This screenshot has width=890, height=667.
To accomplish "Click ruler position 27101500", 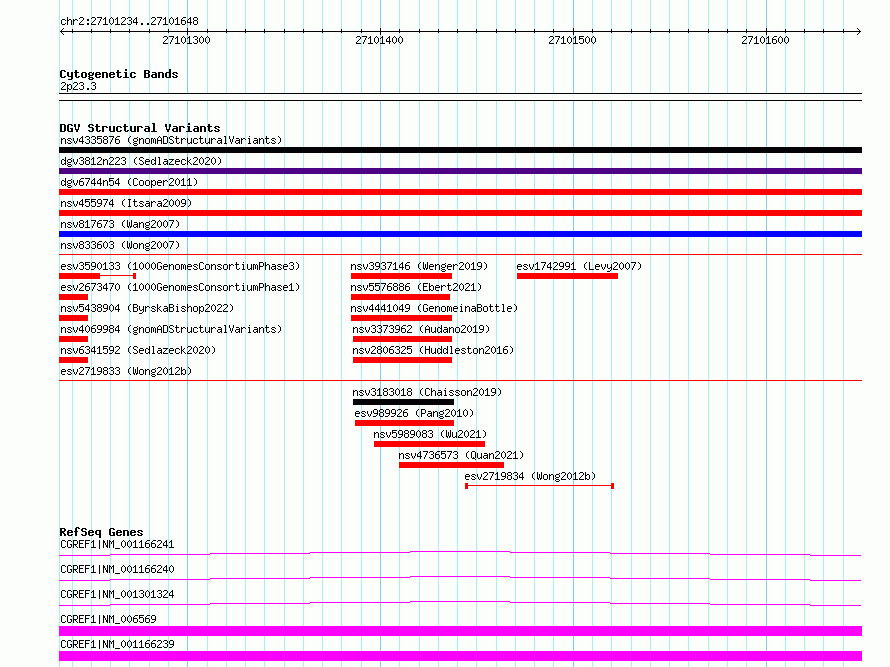I will tap(572, 40).
